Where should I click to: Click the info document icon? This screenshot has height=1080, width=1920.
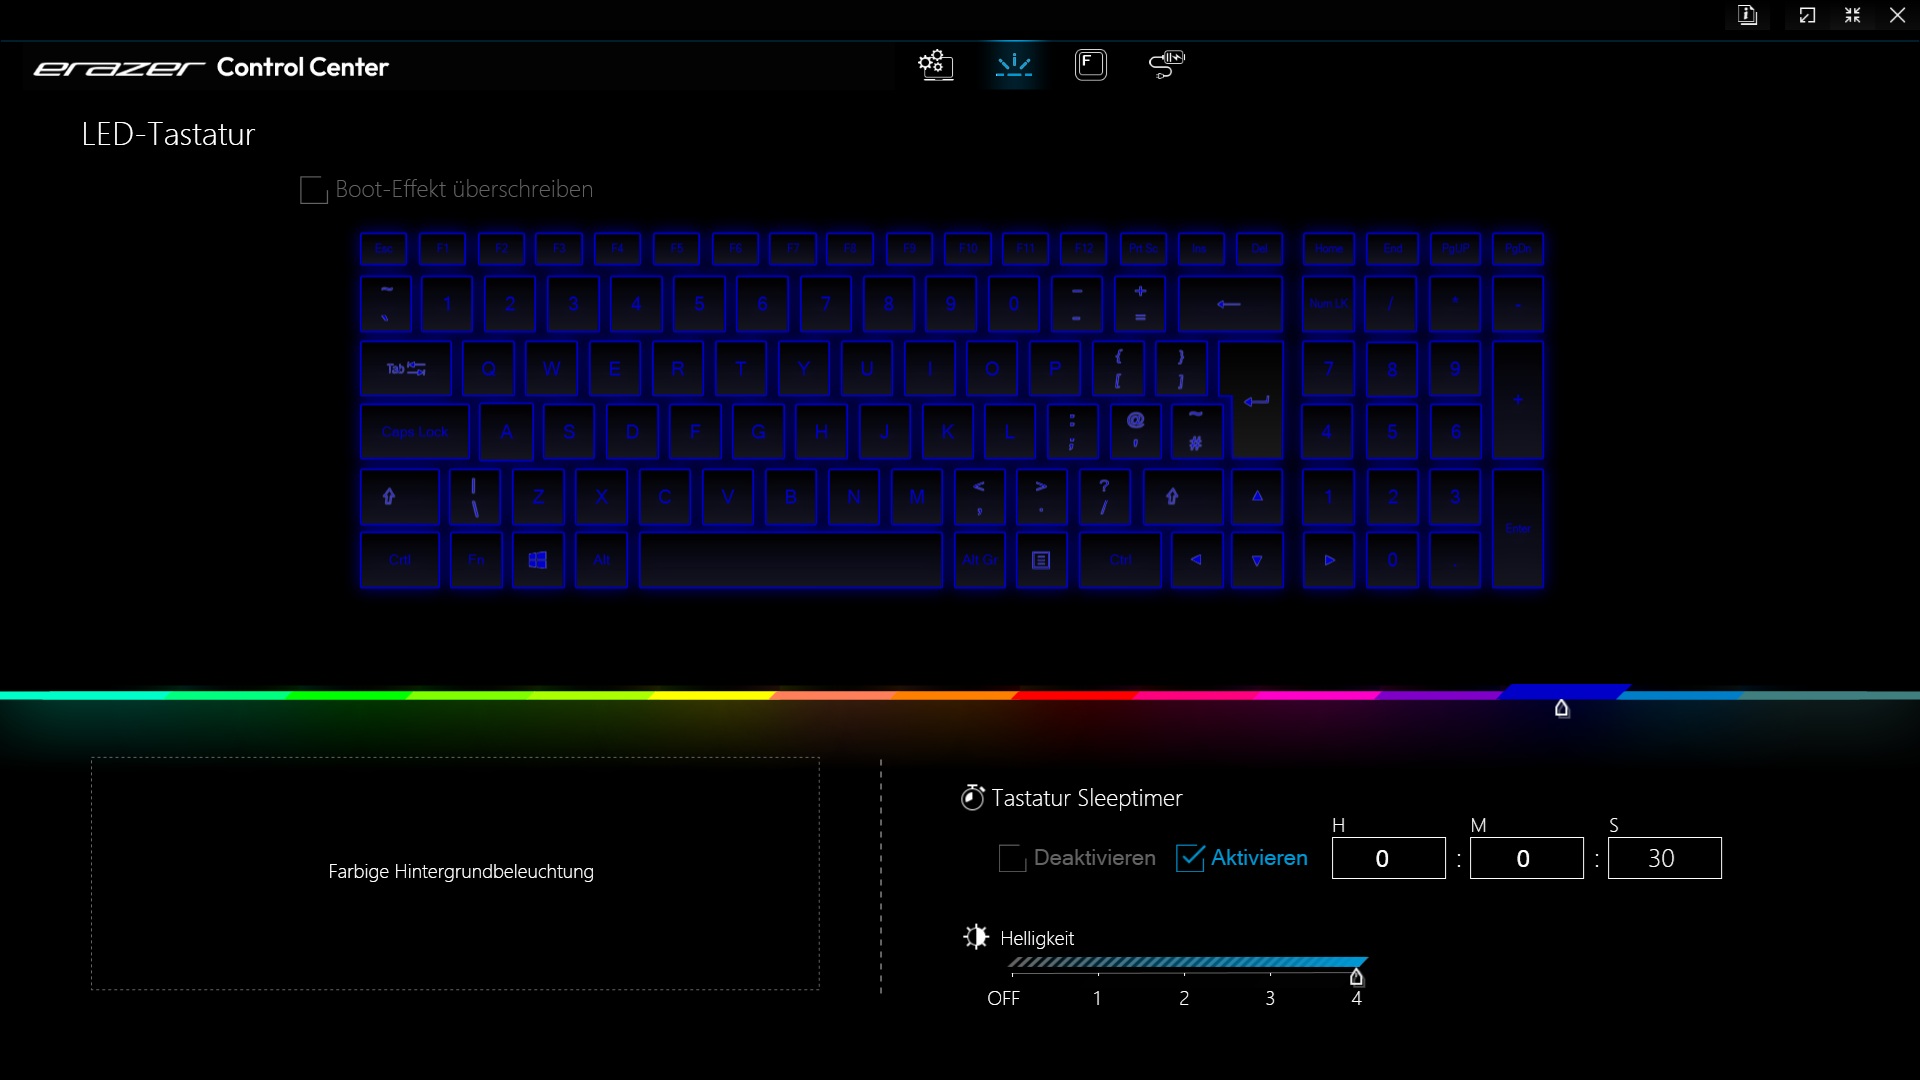tap(1747, 15)
